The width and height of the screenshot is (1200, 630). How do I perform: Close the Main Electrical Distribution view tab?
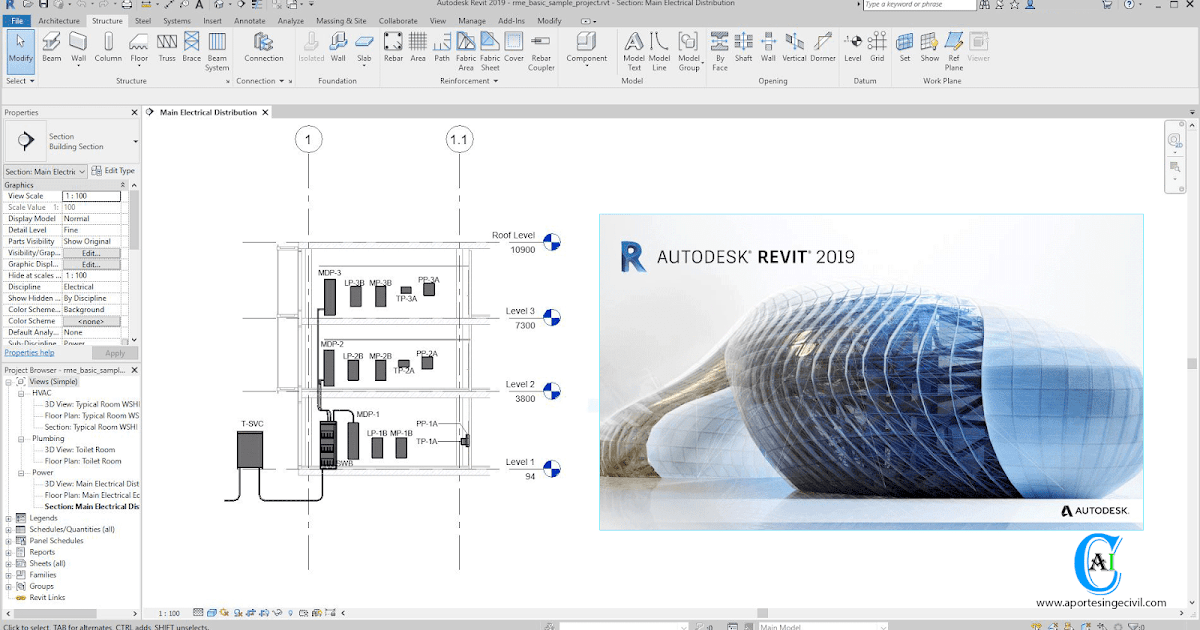(265, 112)
